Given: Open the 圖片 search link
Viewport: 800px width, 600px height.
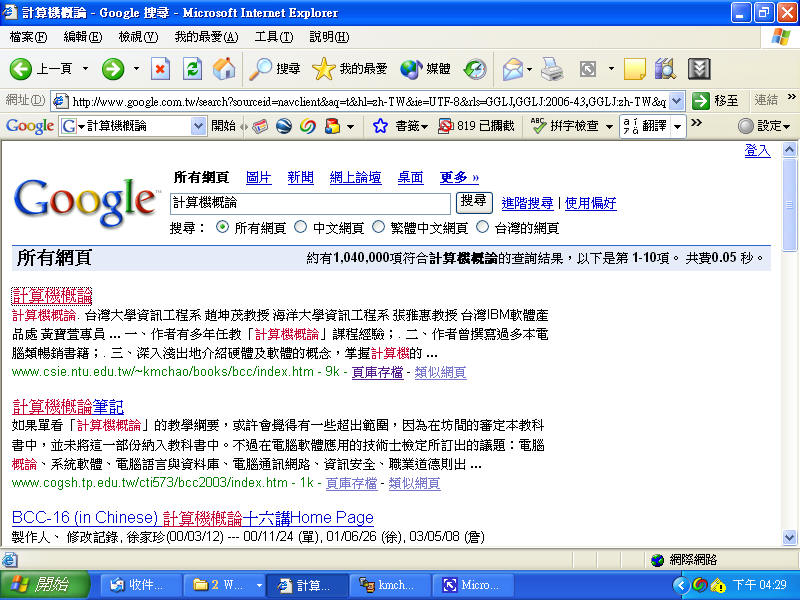Looking at the screenshot, I should coord(259,178).
